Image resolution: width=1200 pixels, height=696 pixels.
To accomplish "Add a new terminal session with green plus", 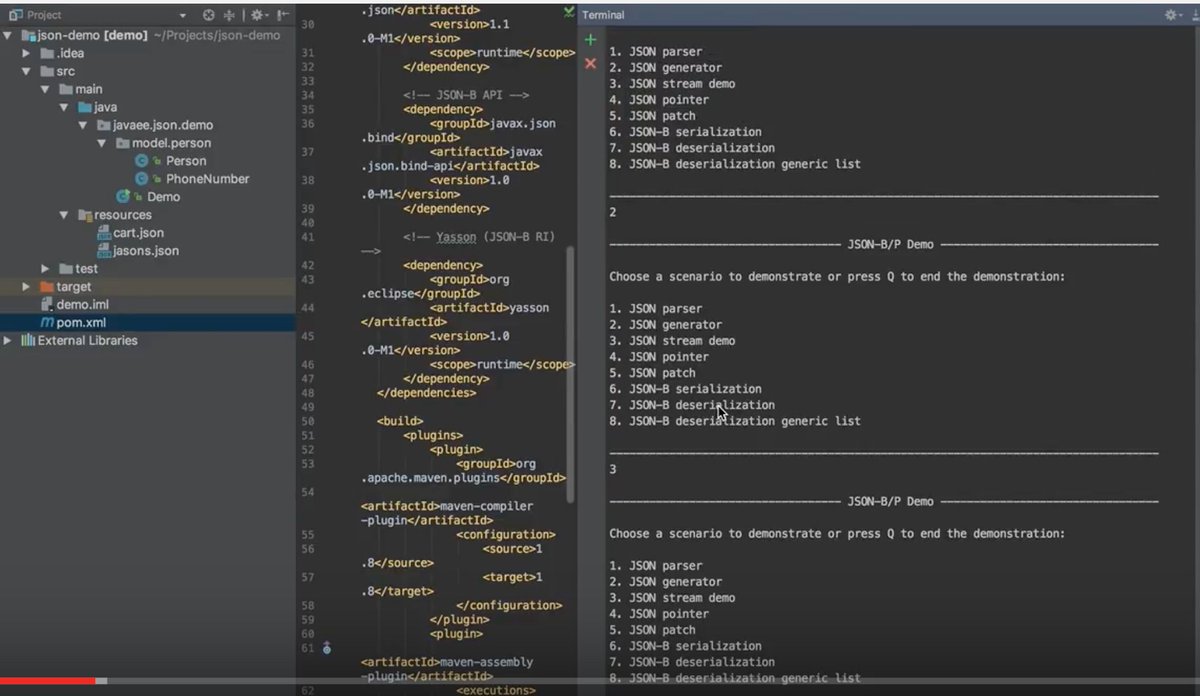I will [x=590, y=40].
